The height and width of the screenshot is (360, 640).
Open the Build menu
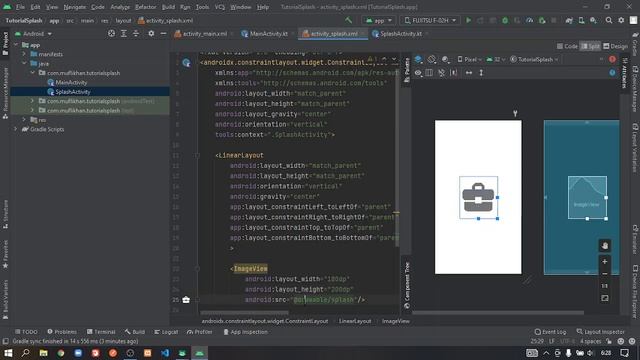[x=168, y=7]
